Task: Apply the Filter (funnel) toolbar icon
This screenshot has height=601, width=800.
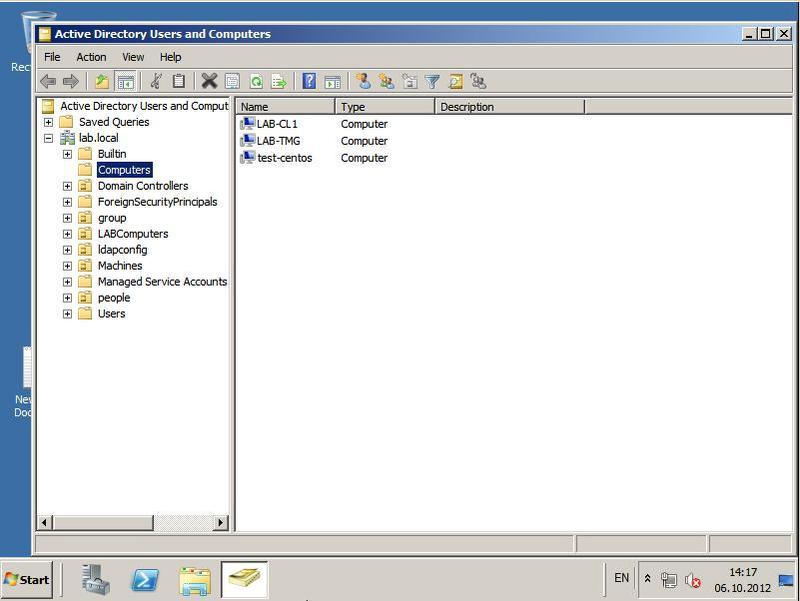Action: point(430,81)
